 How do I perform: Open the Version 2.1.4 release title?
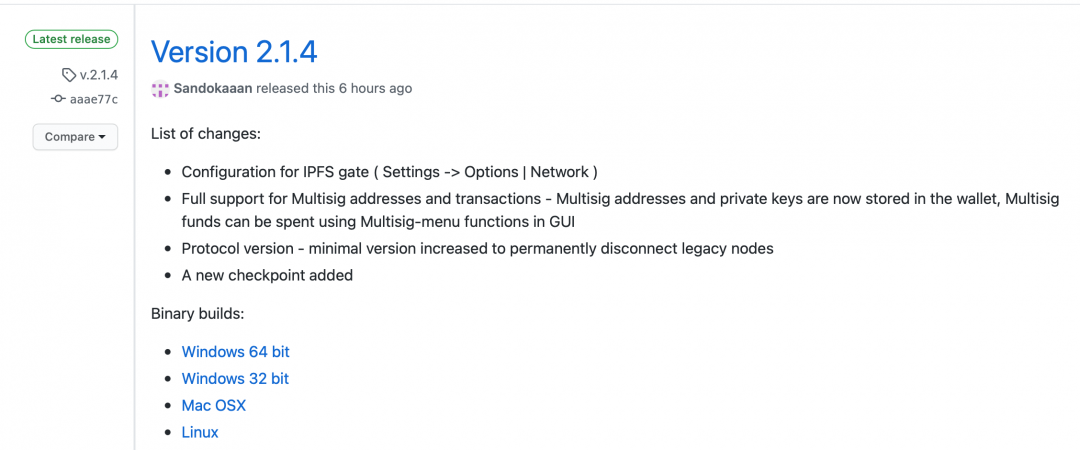tap(234, 52)
